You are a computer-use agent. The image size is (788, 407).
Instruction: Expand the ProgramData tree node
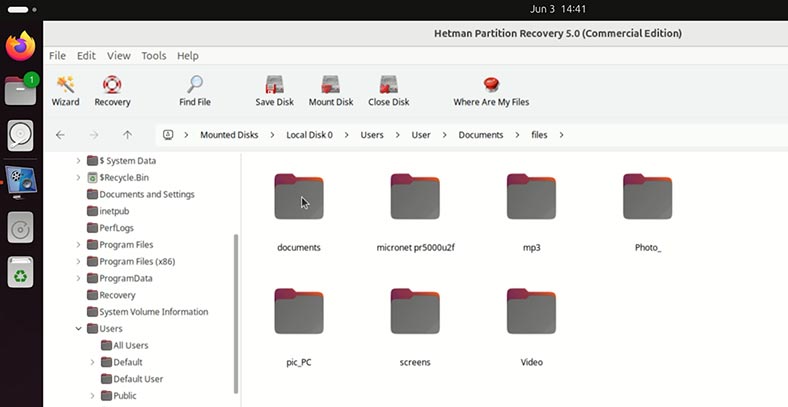(x=78, y=278)
